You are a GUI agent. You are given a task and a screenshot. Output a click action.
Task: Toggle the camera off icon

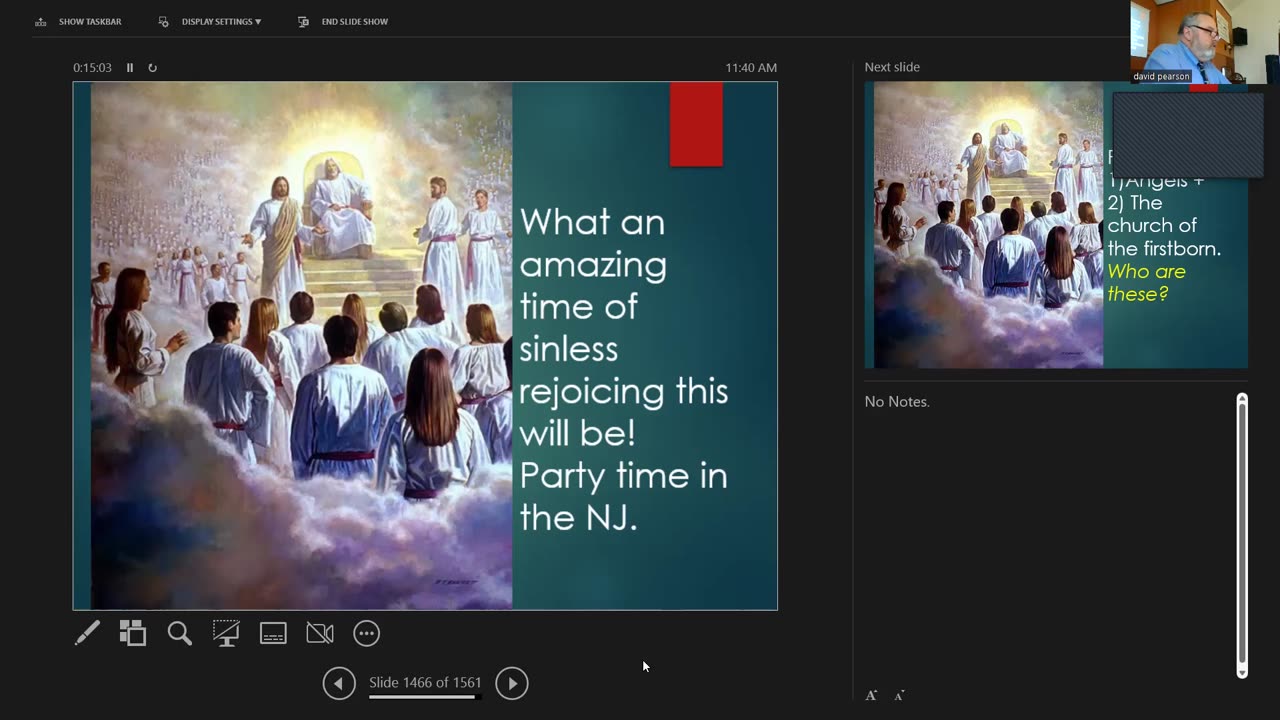click(x=320, y=633)
